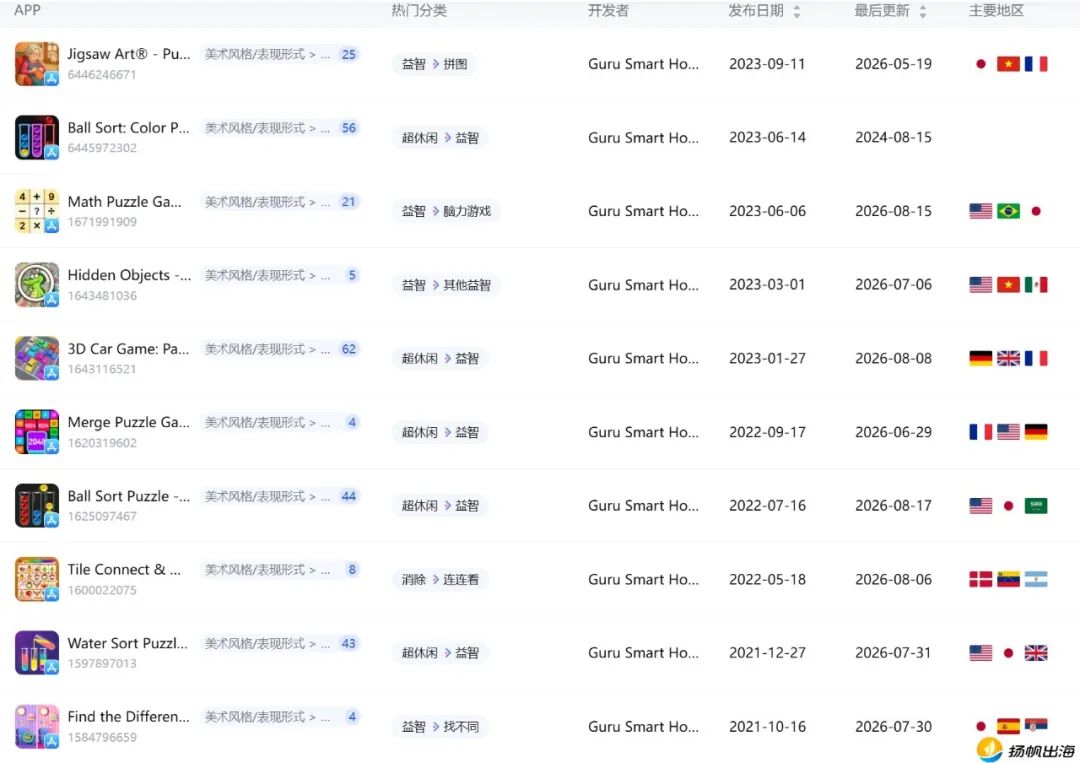Open the Tile Connect & ... app title
1080x763 pixels.
(124, 569)
